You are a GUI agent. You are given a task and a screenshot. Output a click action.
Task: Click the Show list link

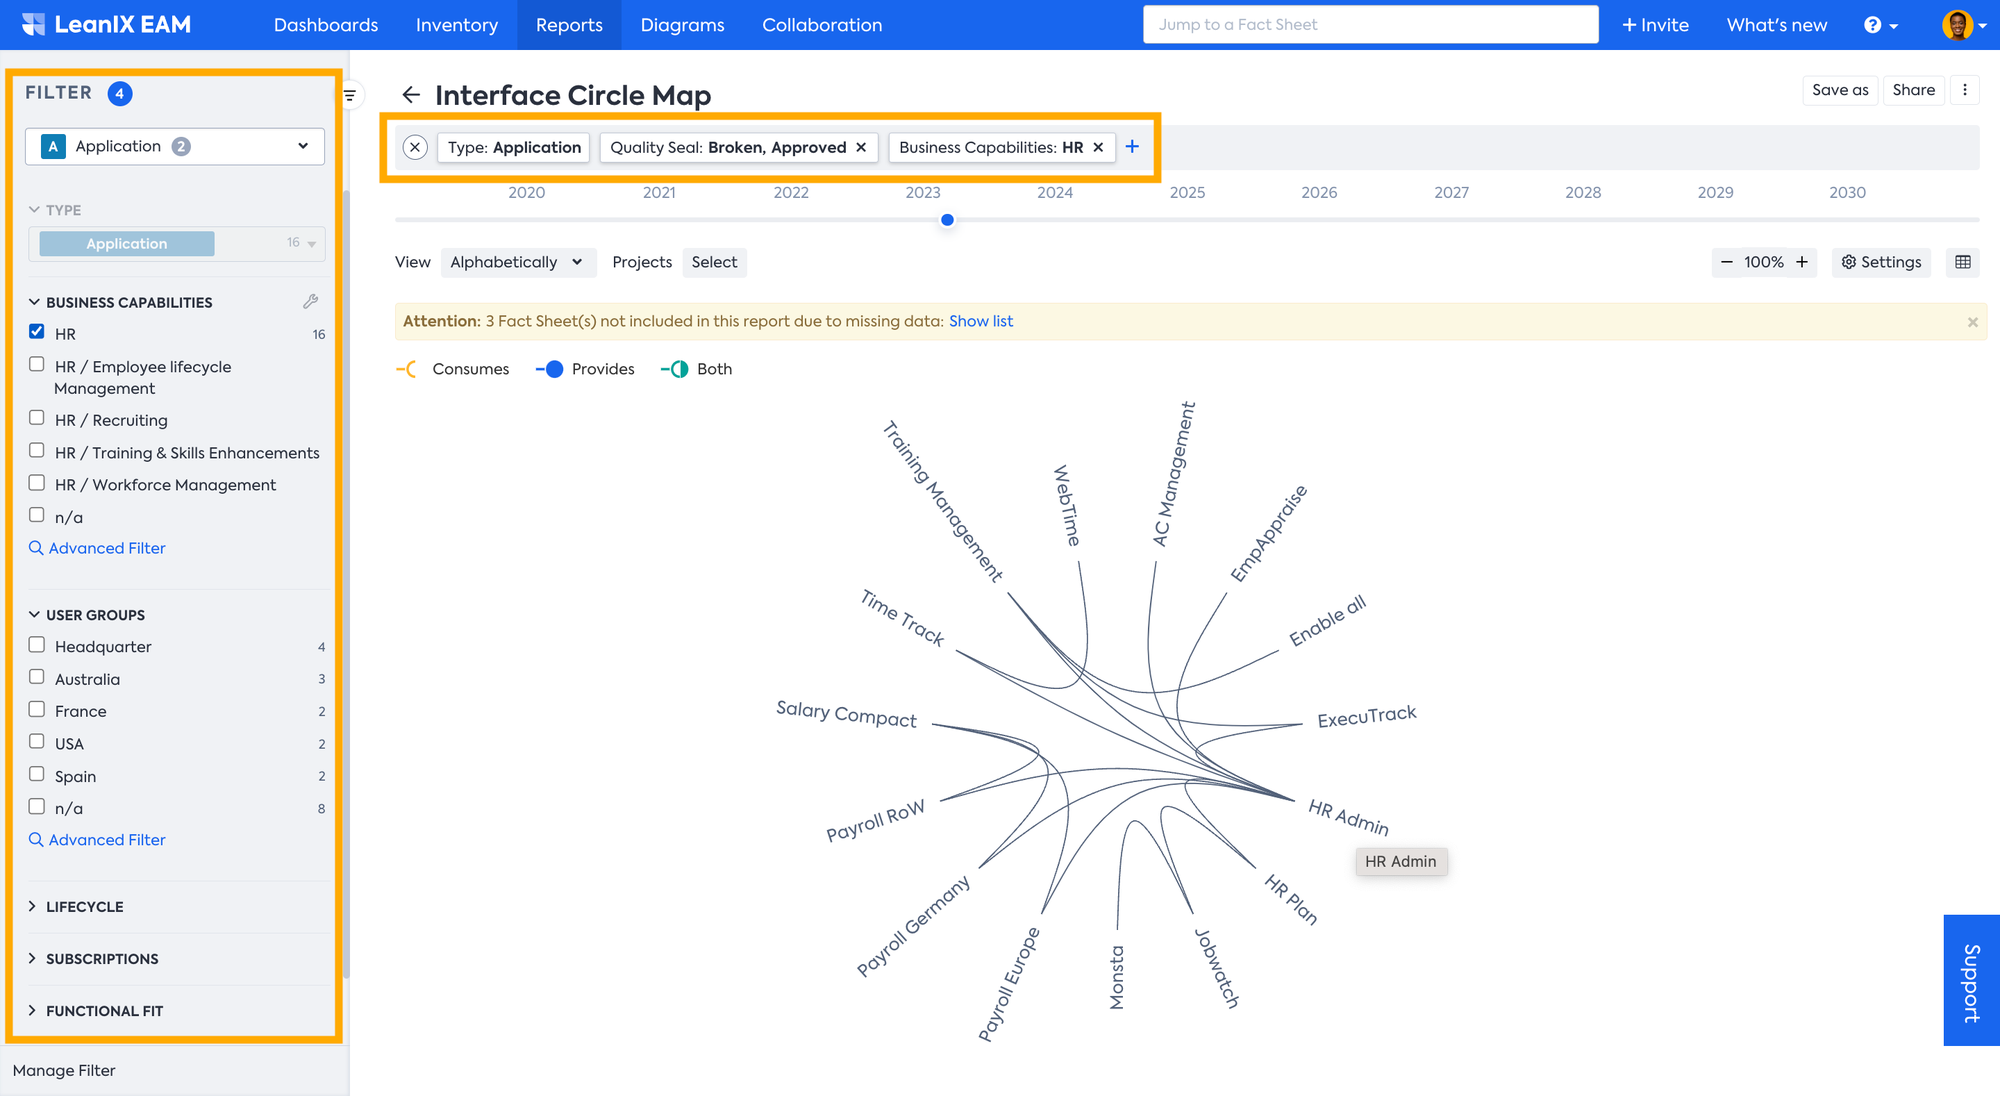pos(980,321)
